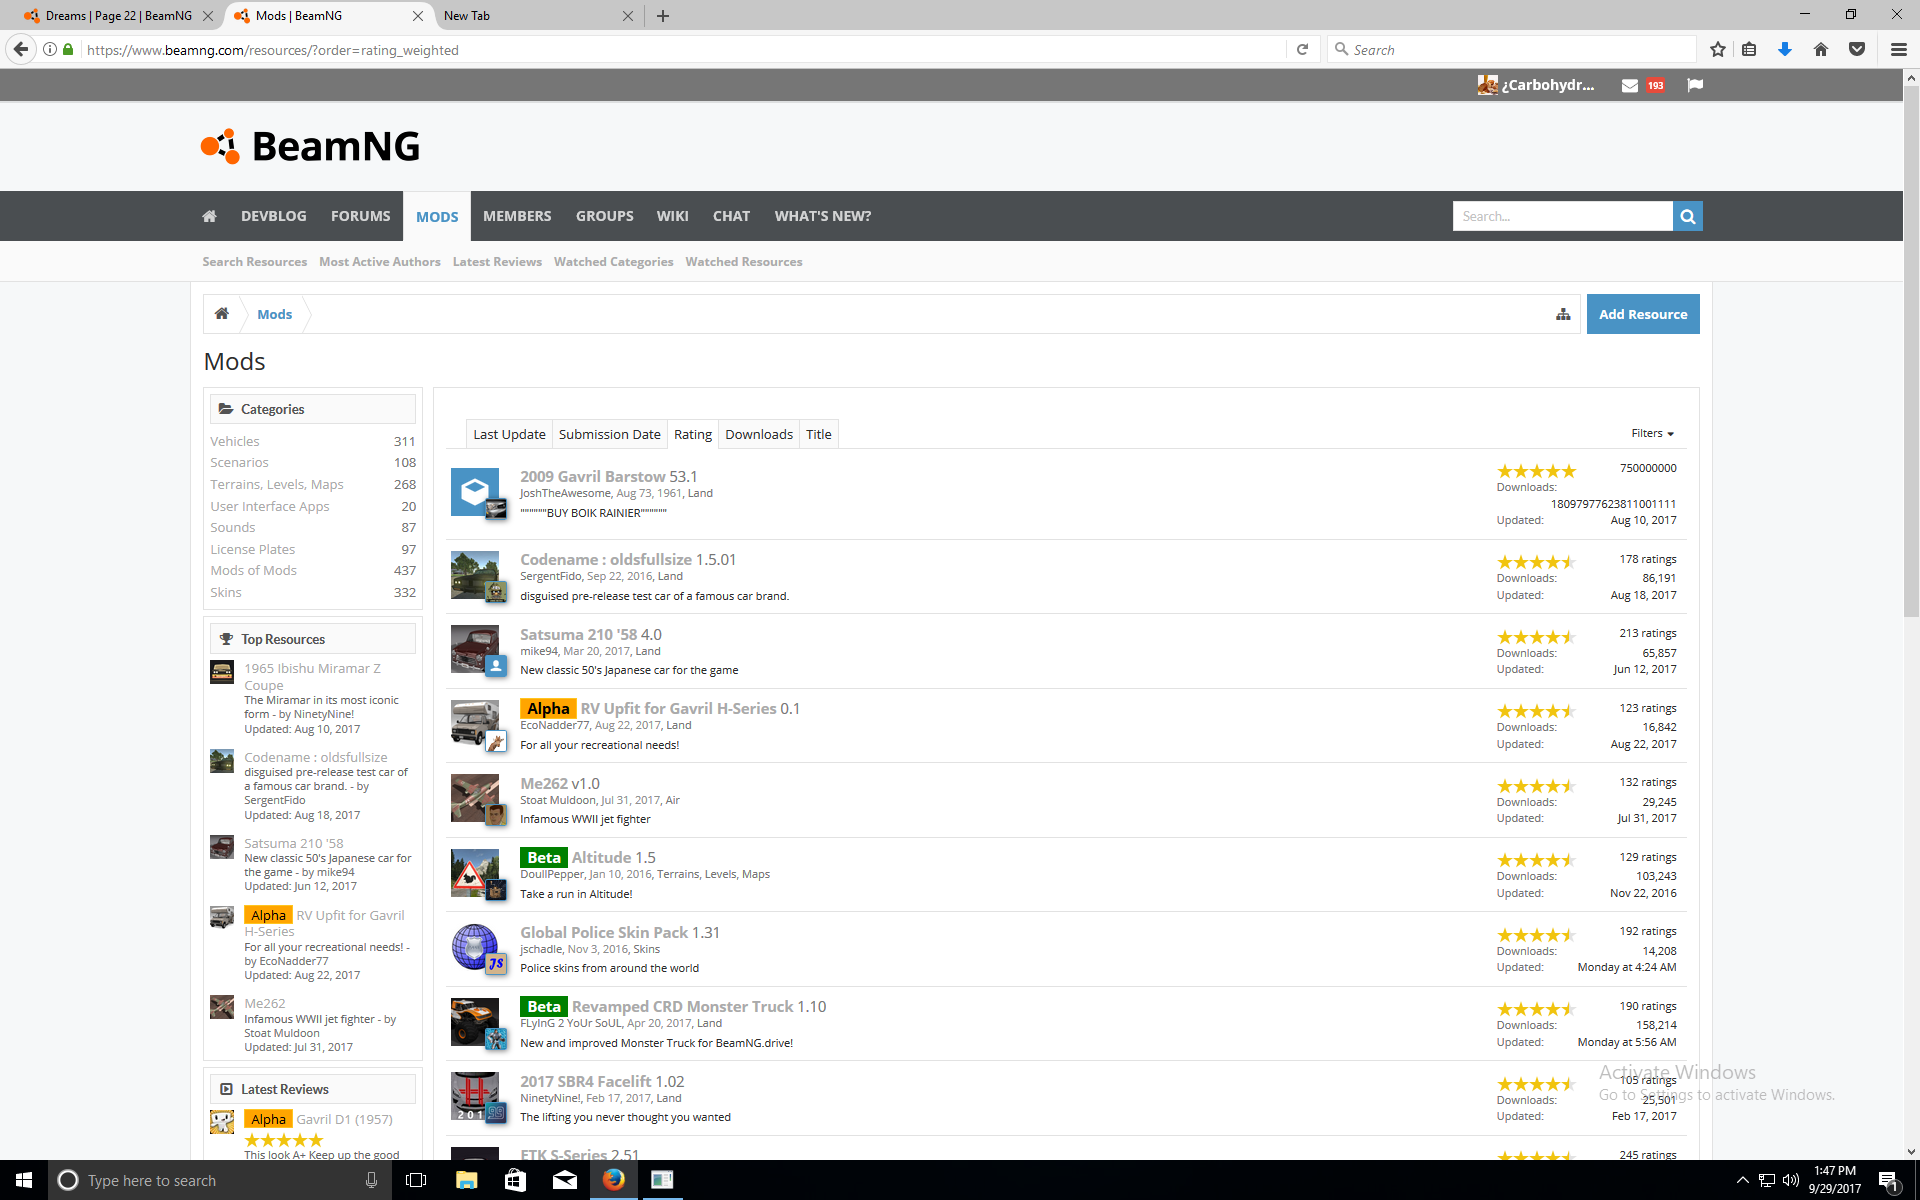
Task: Expand the Filters dropdown
Action: point(1652,433)
